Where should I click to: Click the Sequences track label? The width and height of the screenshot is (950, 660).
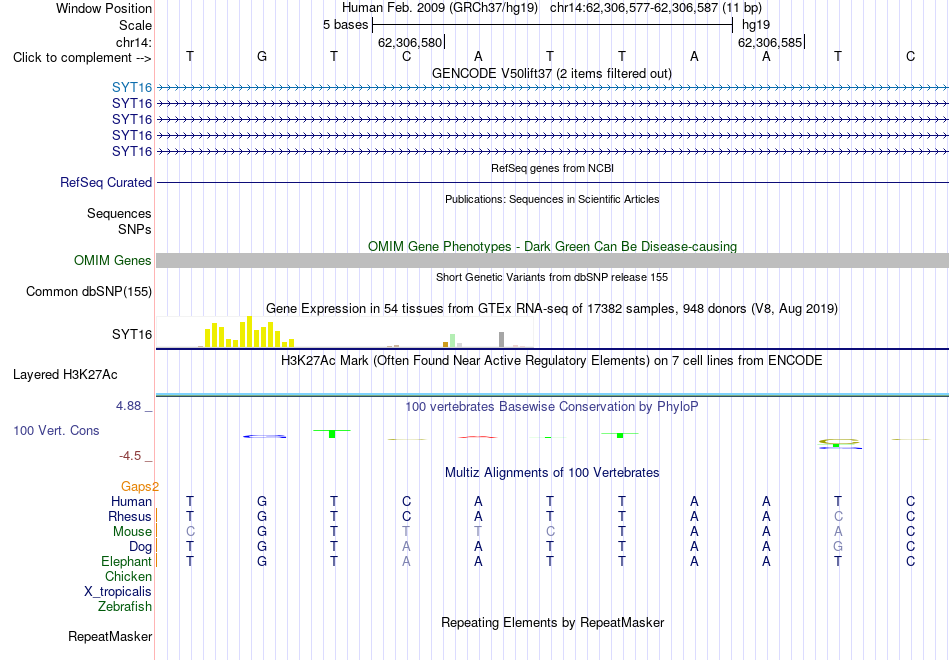119,213
